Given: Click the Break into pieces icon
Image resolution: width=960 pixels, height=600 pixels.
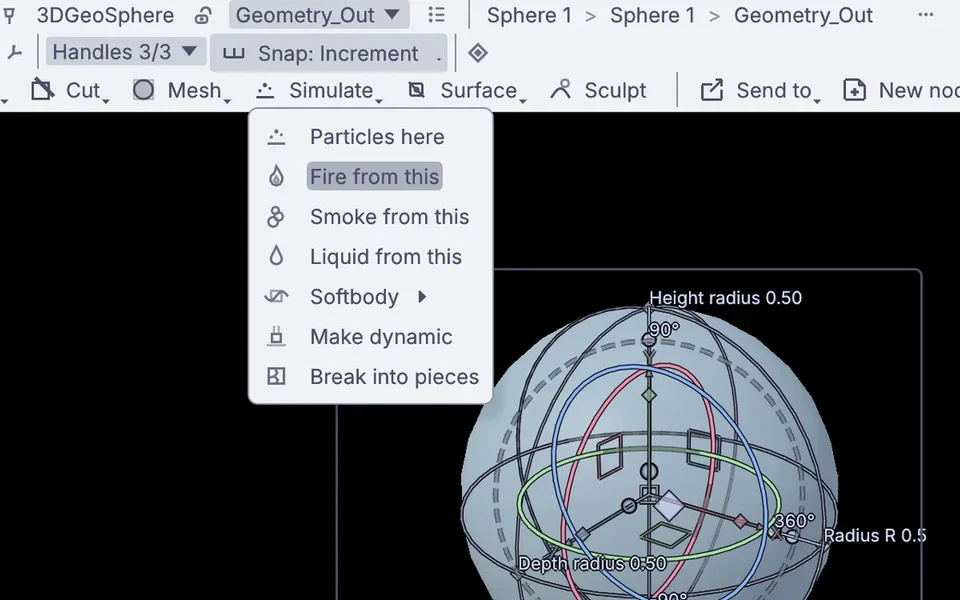Looking at the screenshot, I should pos(276,377).
